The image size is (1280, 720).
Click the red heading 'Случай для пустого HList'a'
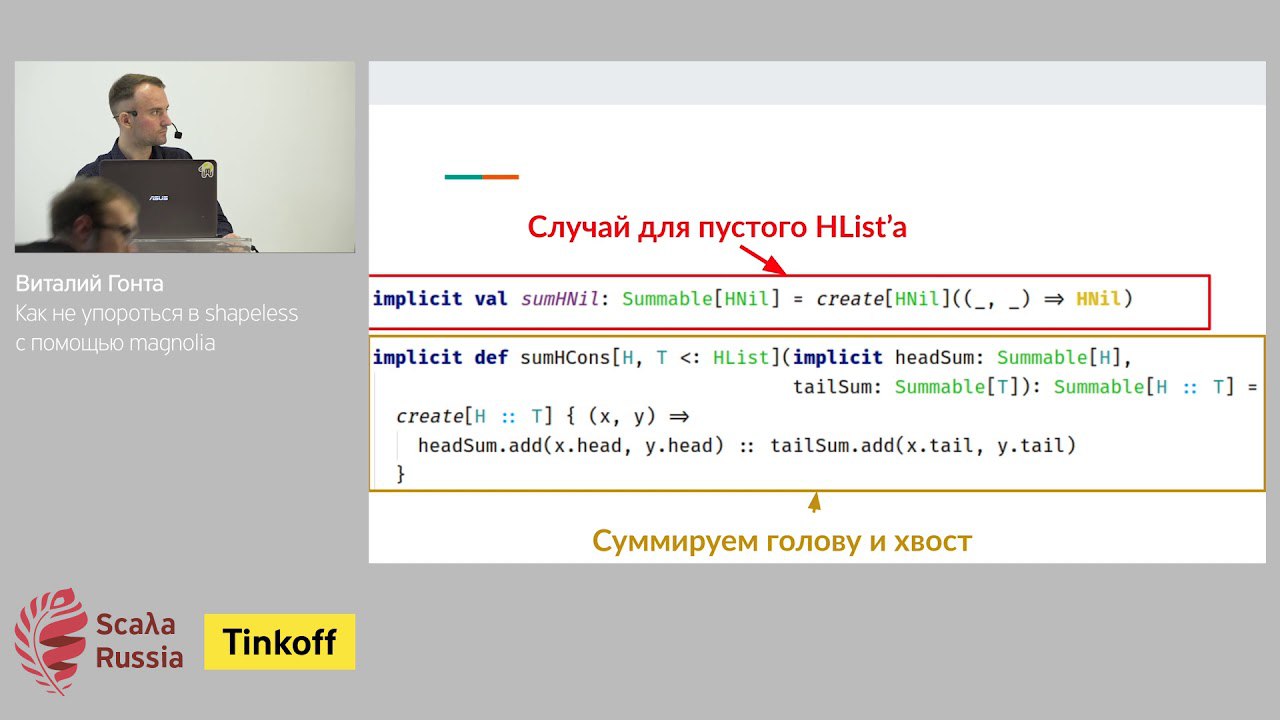(717, 227)
